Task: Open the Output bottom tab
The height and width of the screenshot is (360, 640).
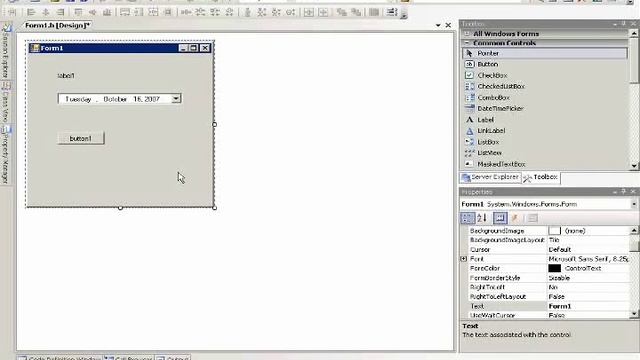Action: (173, 358)
